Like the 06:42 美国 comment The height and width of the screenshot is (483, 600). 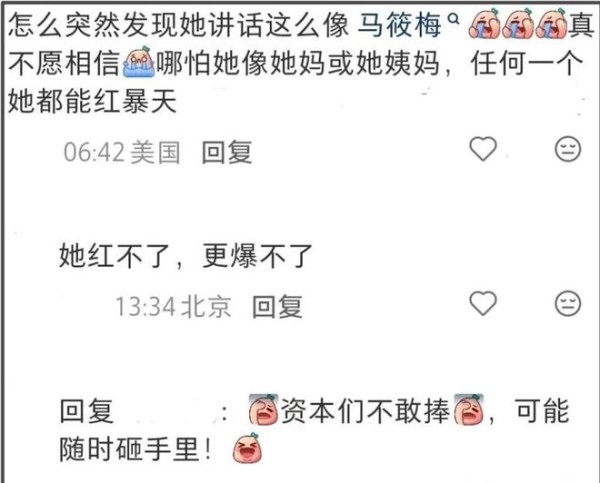pyautogui.click(x=483, y=149)
